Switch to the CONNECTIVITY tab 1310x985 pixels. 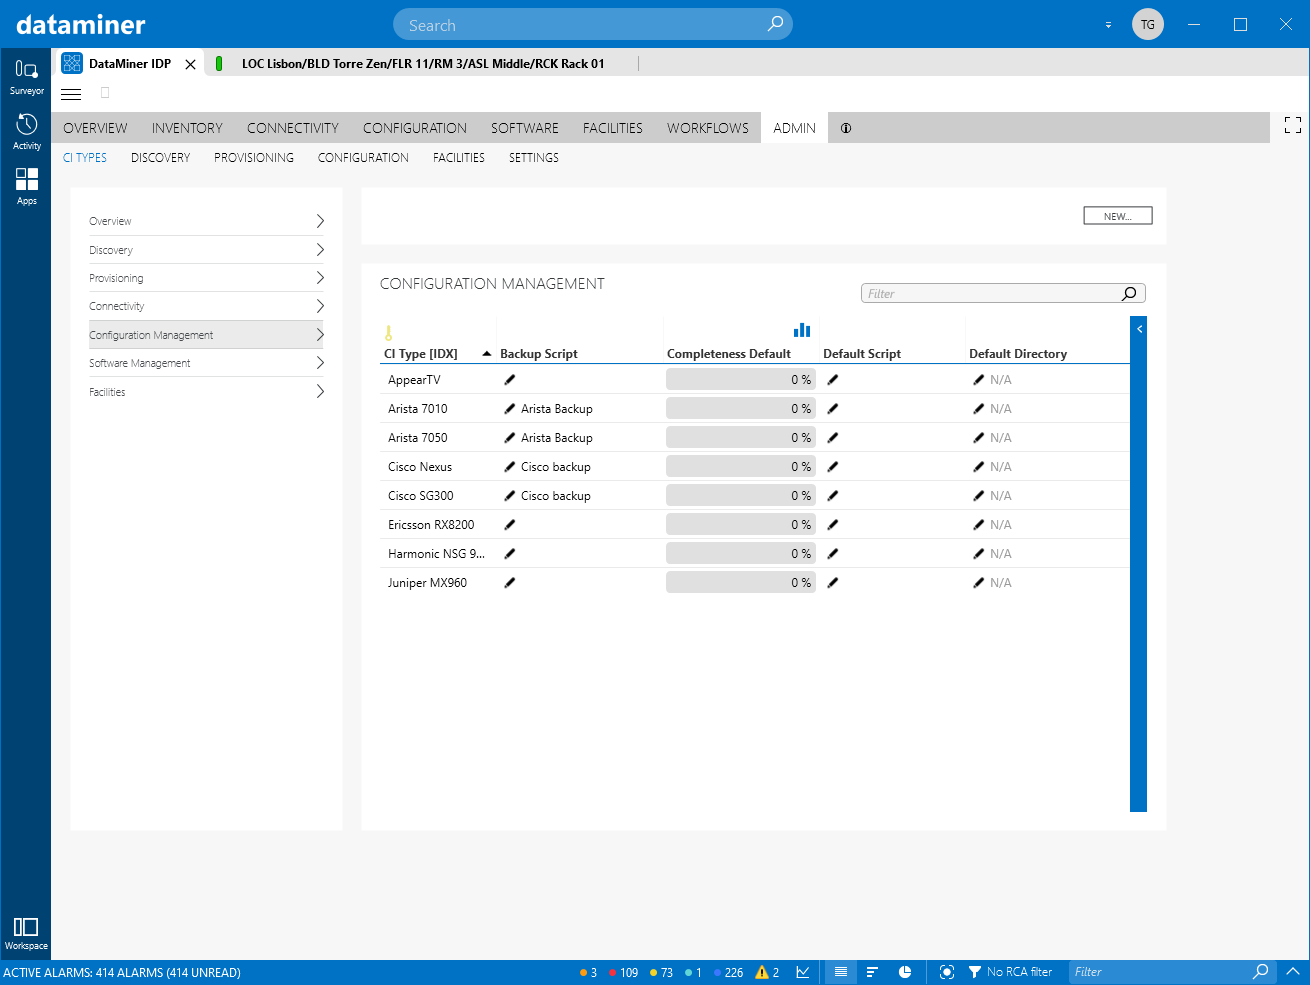293,128
